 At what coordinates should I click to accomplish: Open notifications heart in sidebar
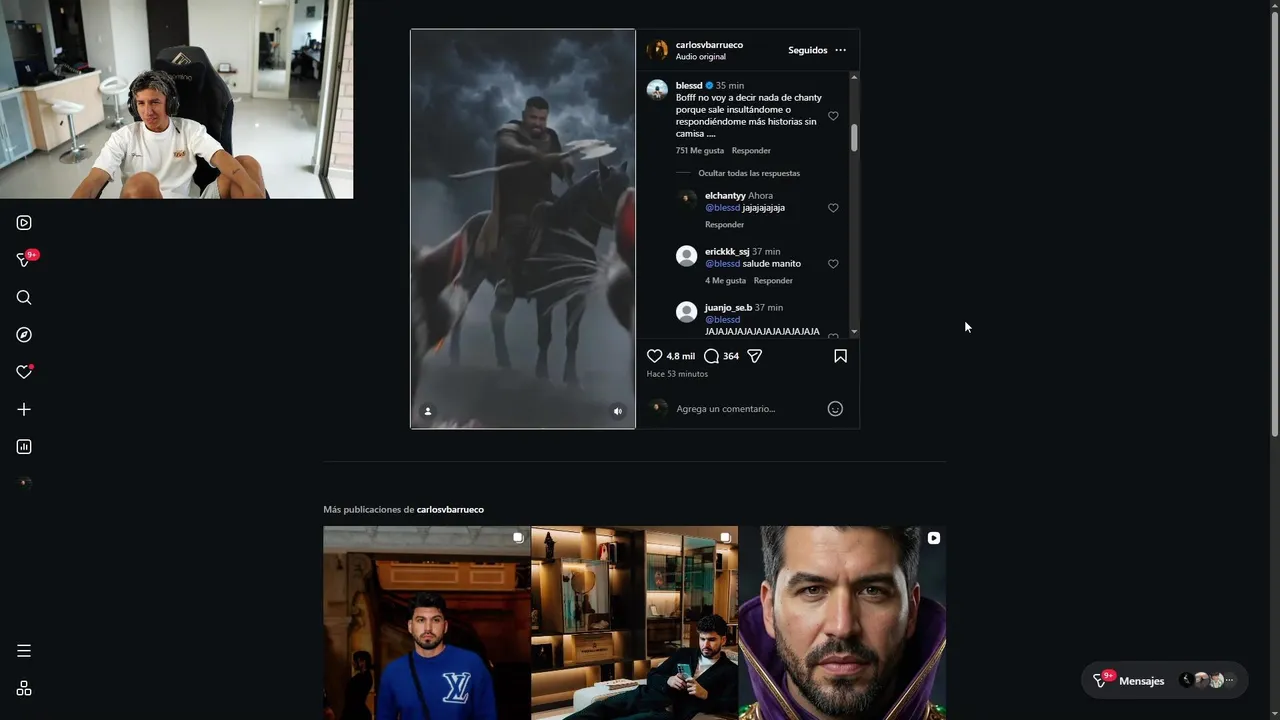[24, 372]
